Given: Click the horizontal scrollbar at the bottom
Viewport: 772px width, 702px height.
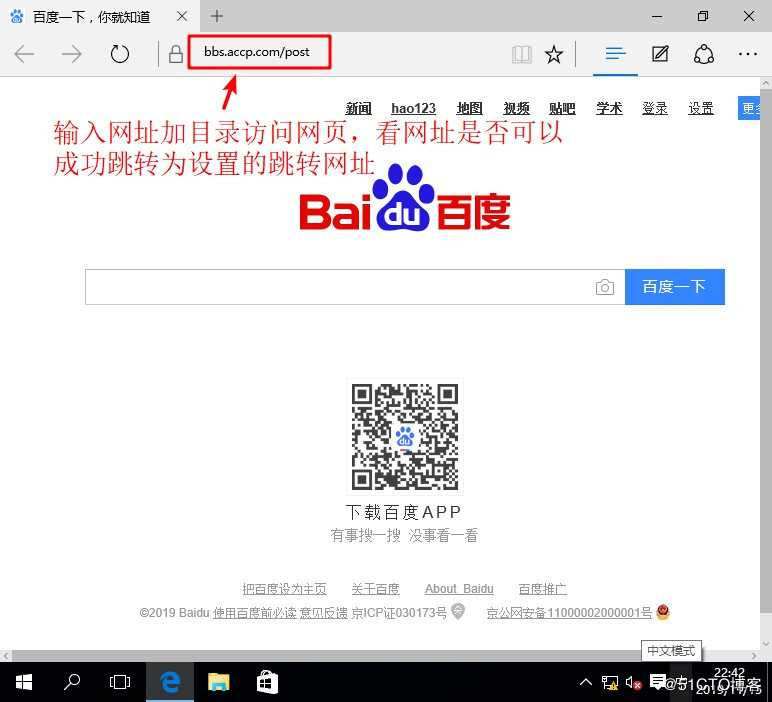Looking at the screenshot, I should click(379, 656).
